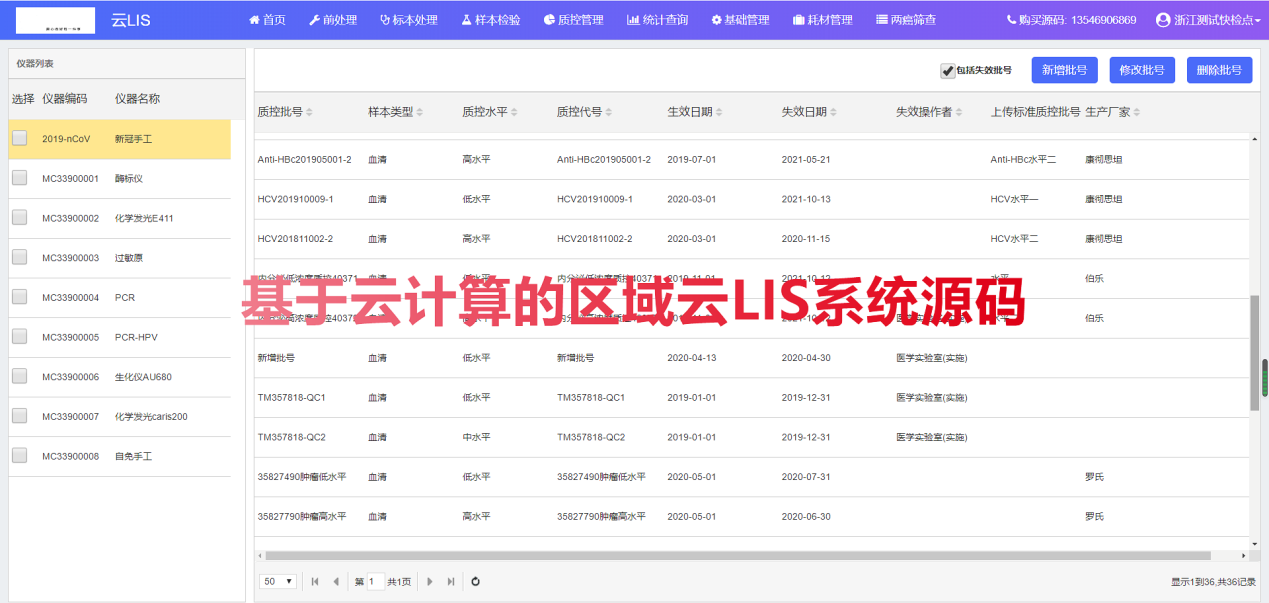Click the table horizontal scrollbar

[738, 555]
